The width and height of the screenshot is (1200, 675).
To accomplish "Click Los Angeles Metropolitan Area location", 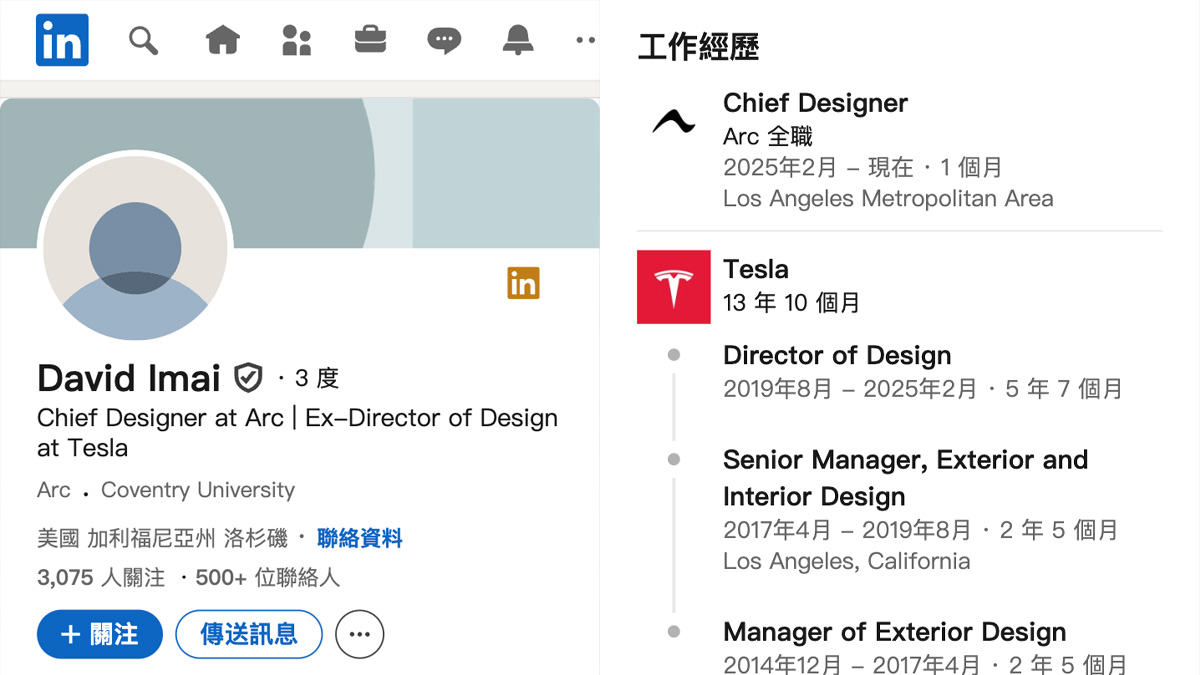I will coord(888,198).
